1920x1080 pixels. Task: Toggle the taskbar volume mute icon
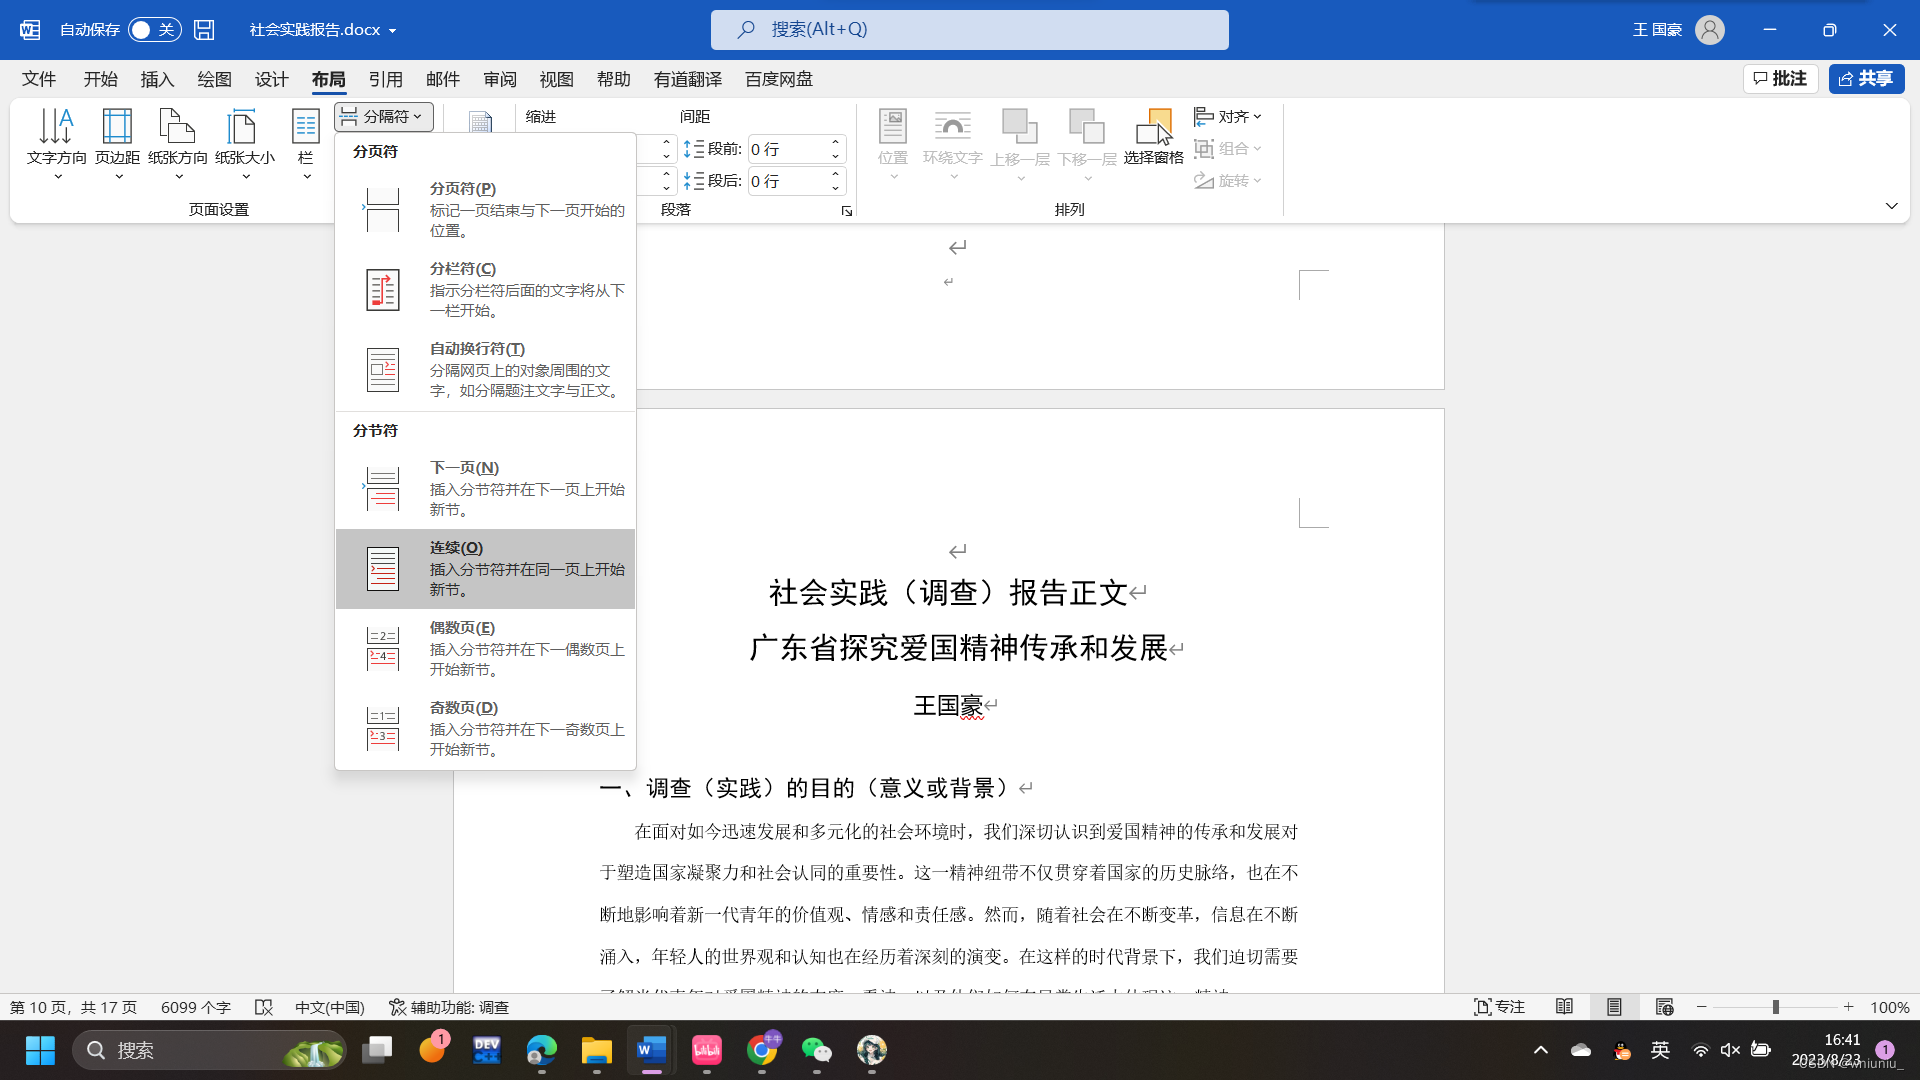tap(1730, 1050)
